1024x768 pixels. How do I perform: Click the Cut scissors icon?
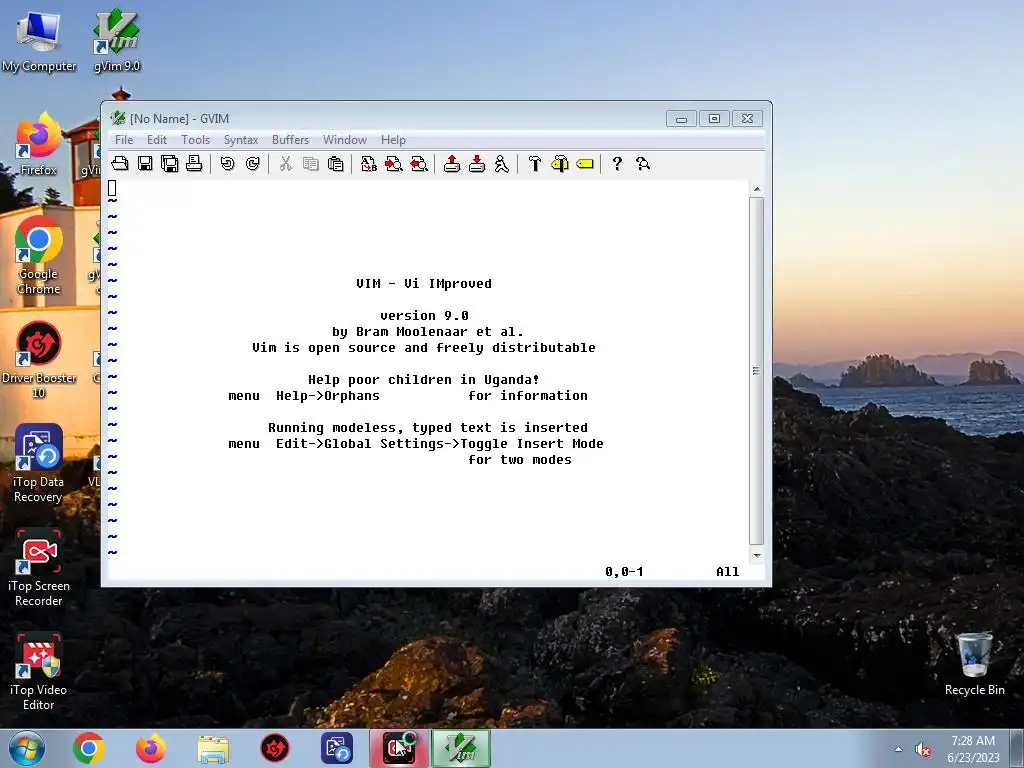[285, 163]
